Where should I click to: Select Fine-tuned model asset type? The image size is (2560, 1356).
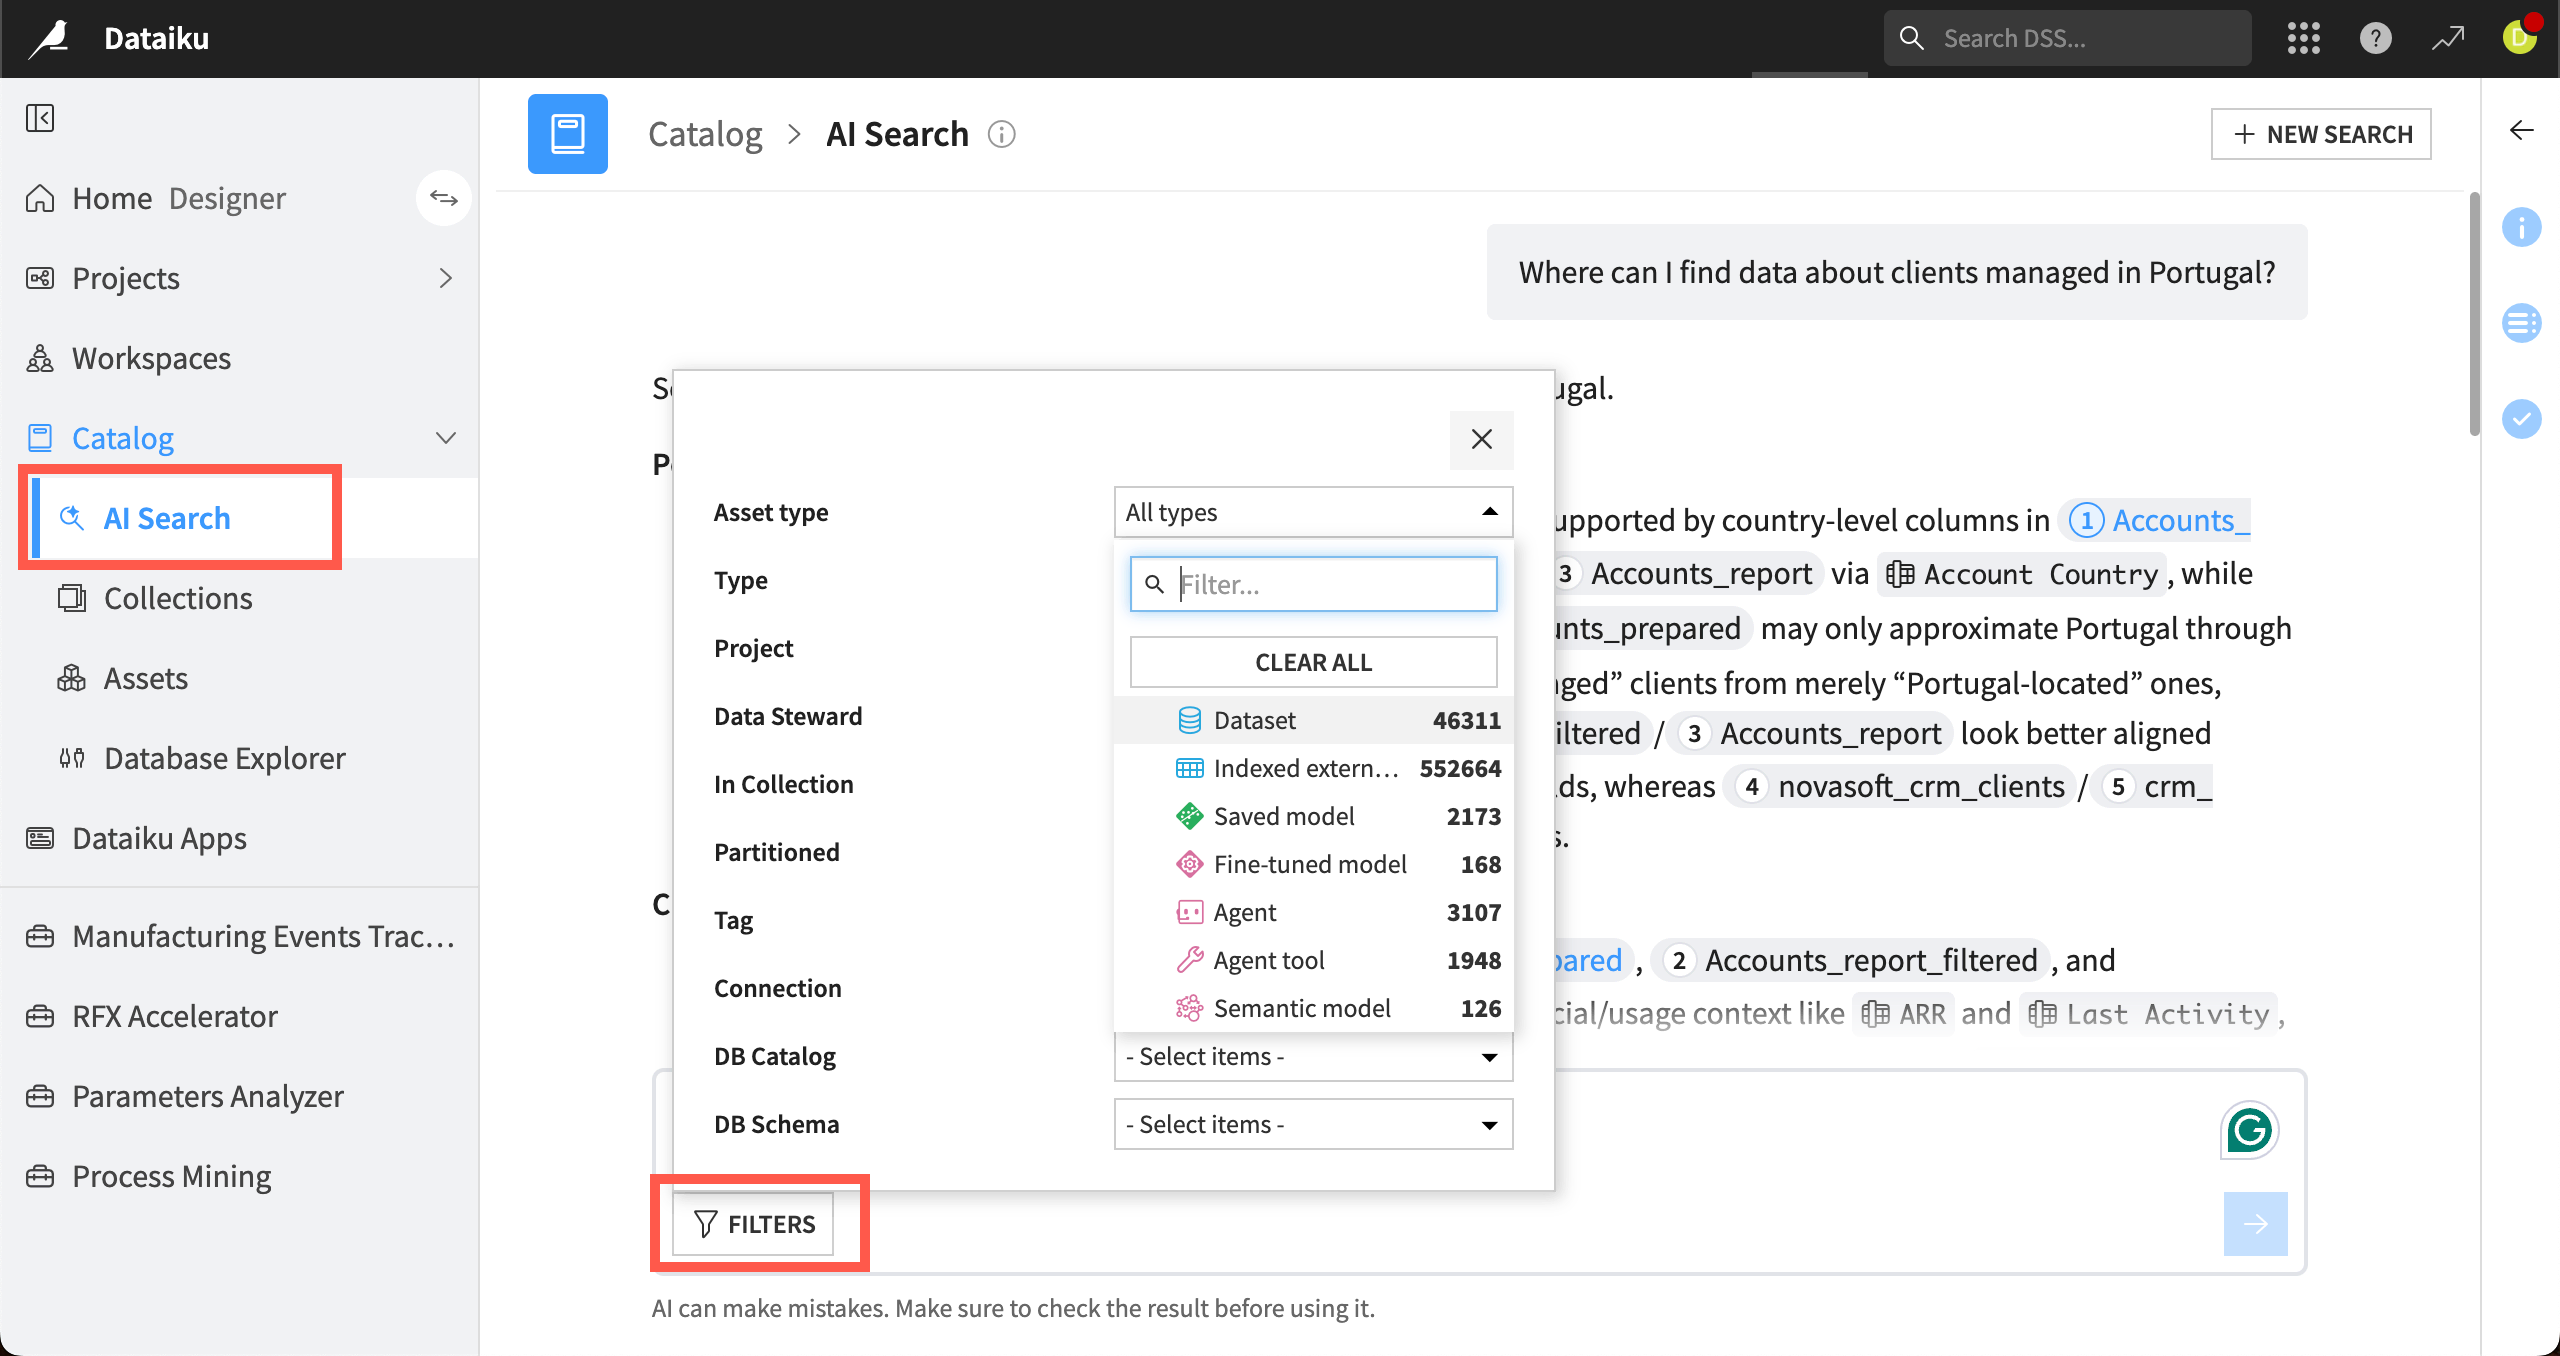point(1313,864)
